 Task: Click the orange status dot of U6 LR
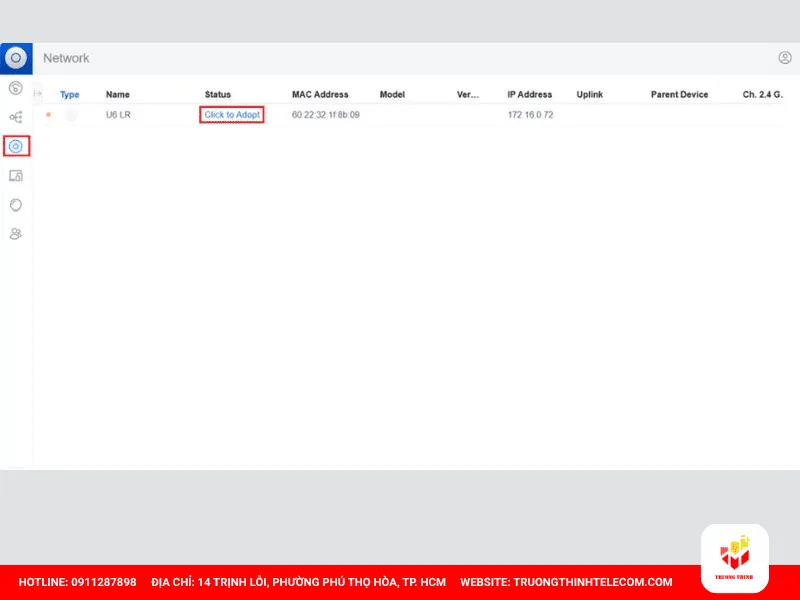pos(48,115)
